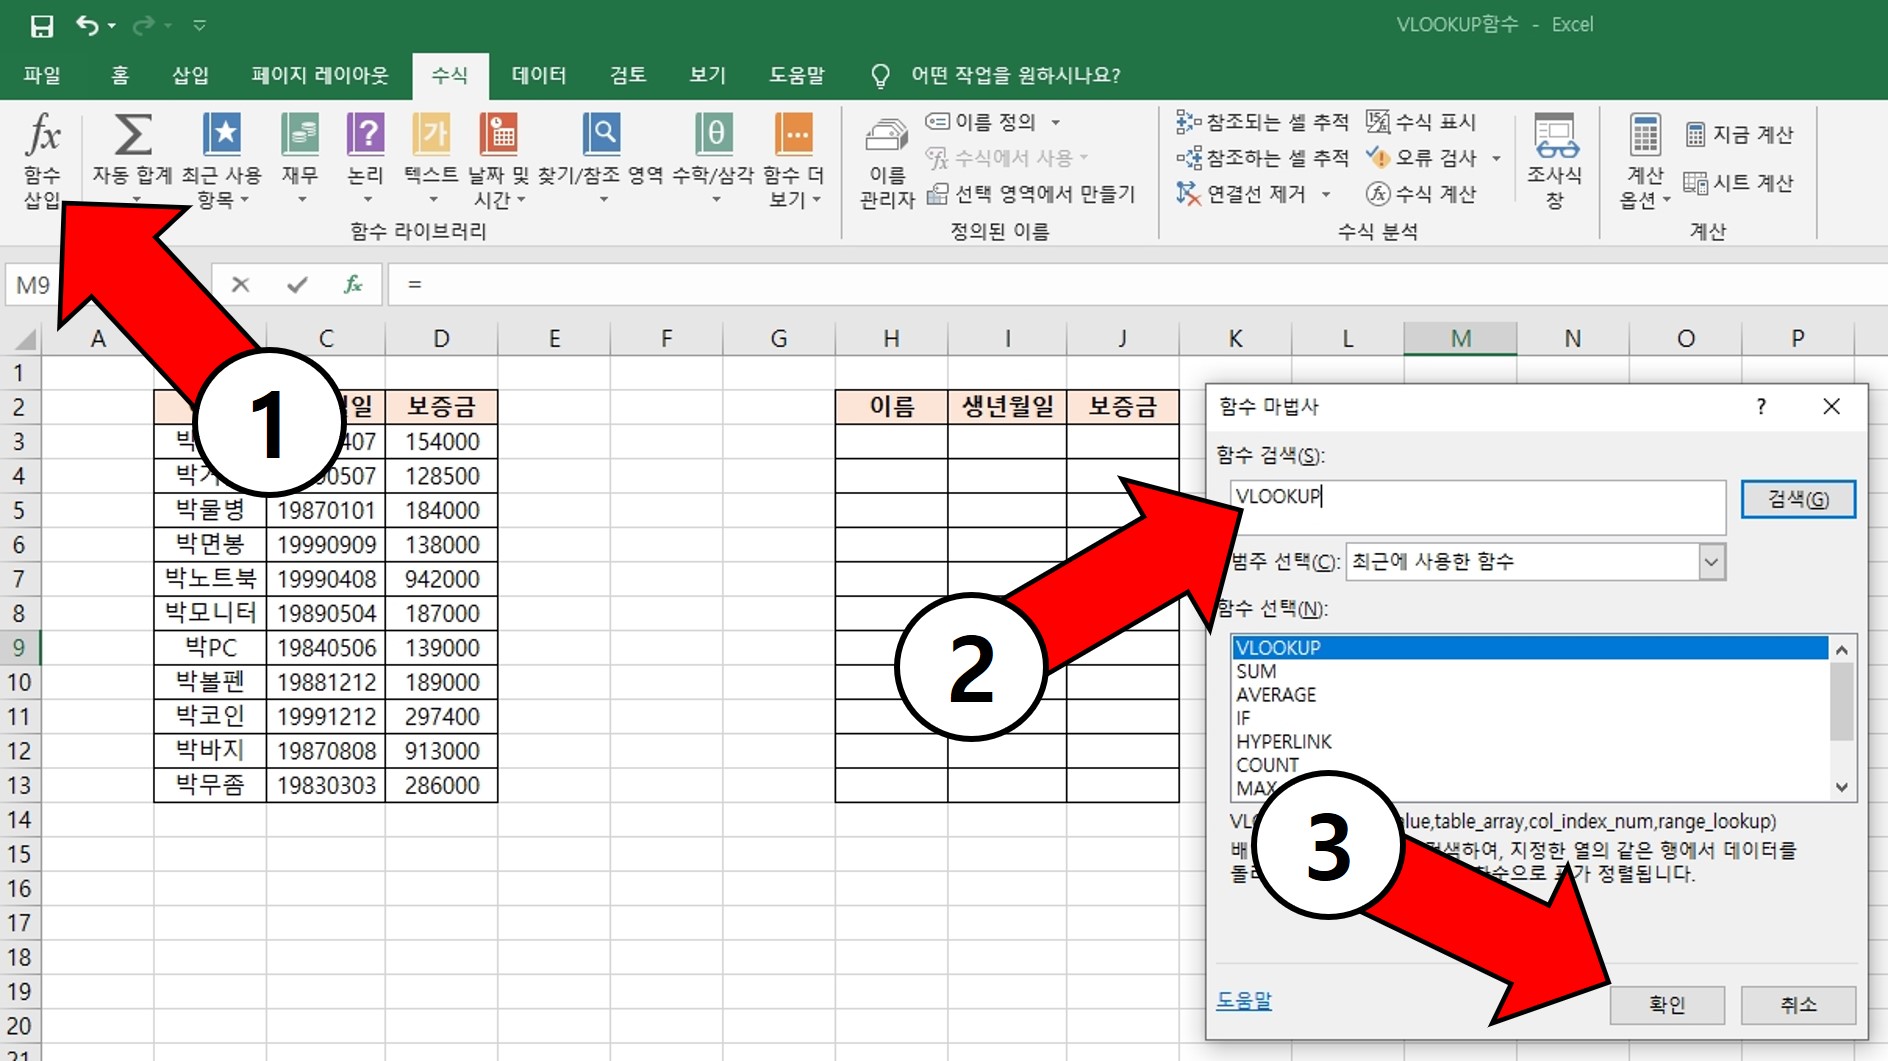
Task: Click the Insert Function fx icon
Action: [x=42, y=160]
